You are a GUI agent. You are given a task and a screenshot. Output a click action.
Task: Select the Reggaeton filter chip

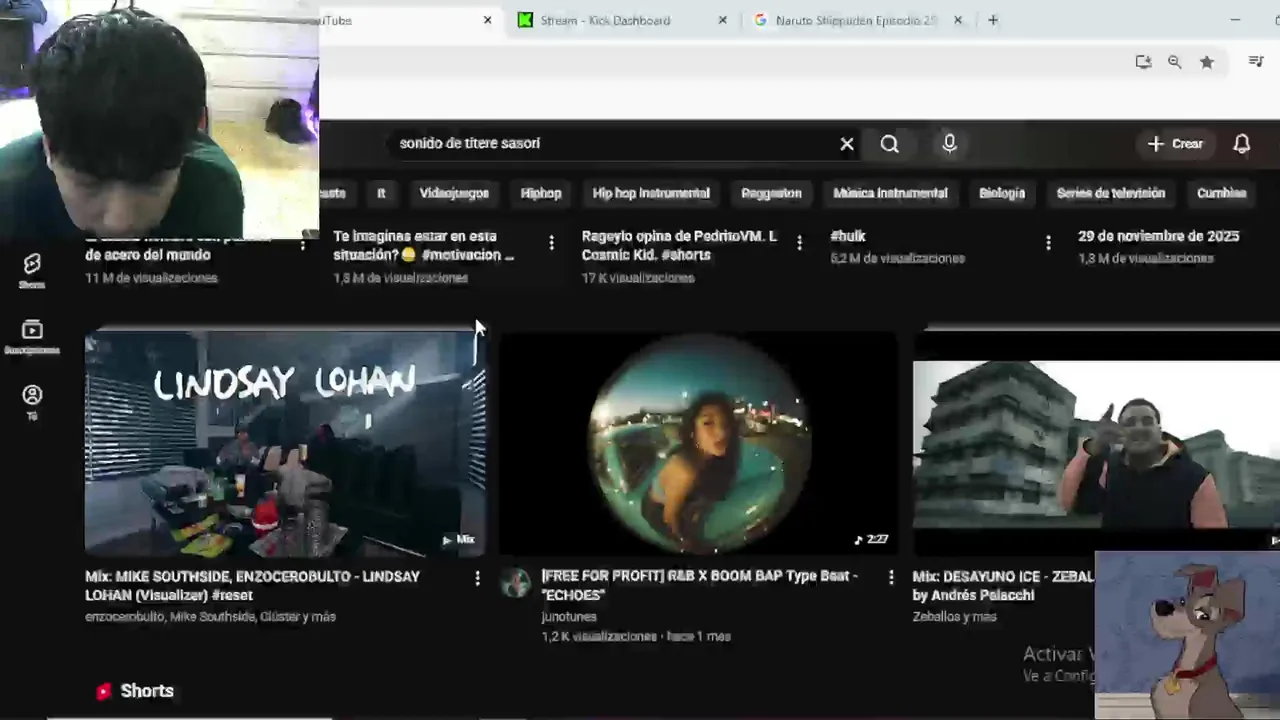click(771, 193)
